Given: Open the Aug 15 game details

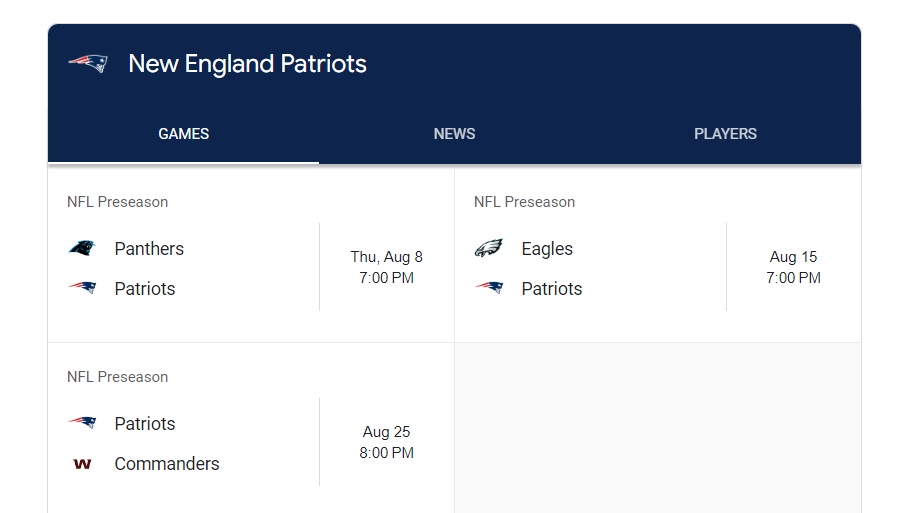Looking at the screenshot, I should [793, 267].
